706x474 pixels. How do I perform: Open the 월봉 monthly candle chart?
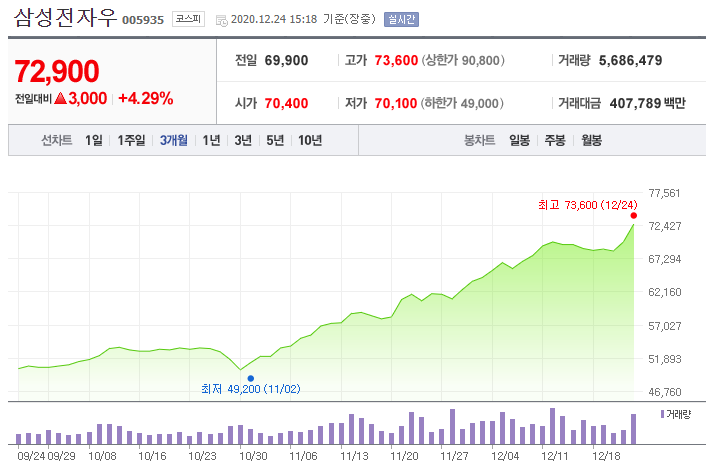click(x=592, y=140)
